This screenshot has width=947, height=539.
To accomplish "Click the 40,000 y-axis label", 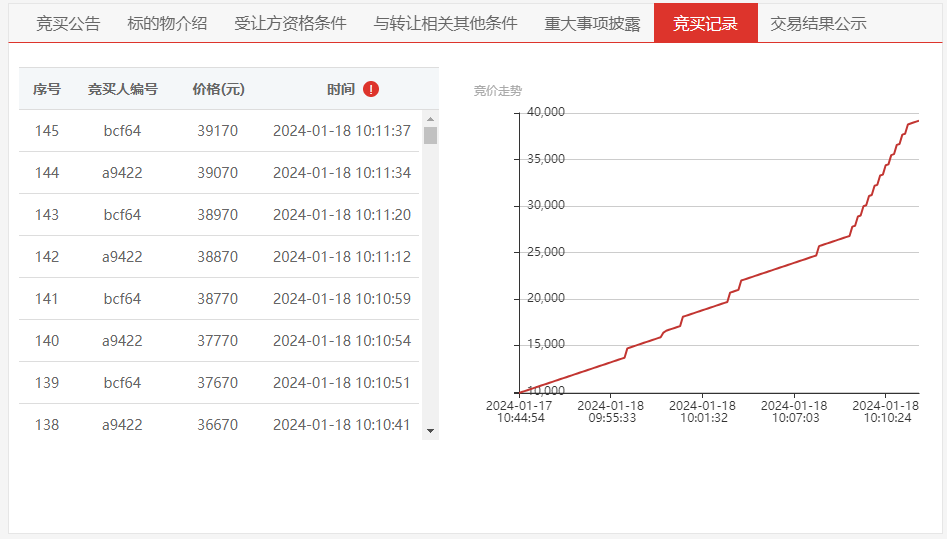I will tap(545, 112).
